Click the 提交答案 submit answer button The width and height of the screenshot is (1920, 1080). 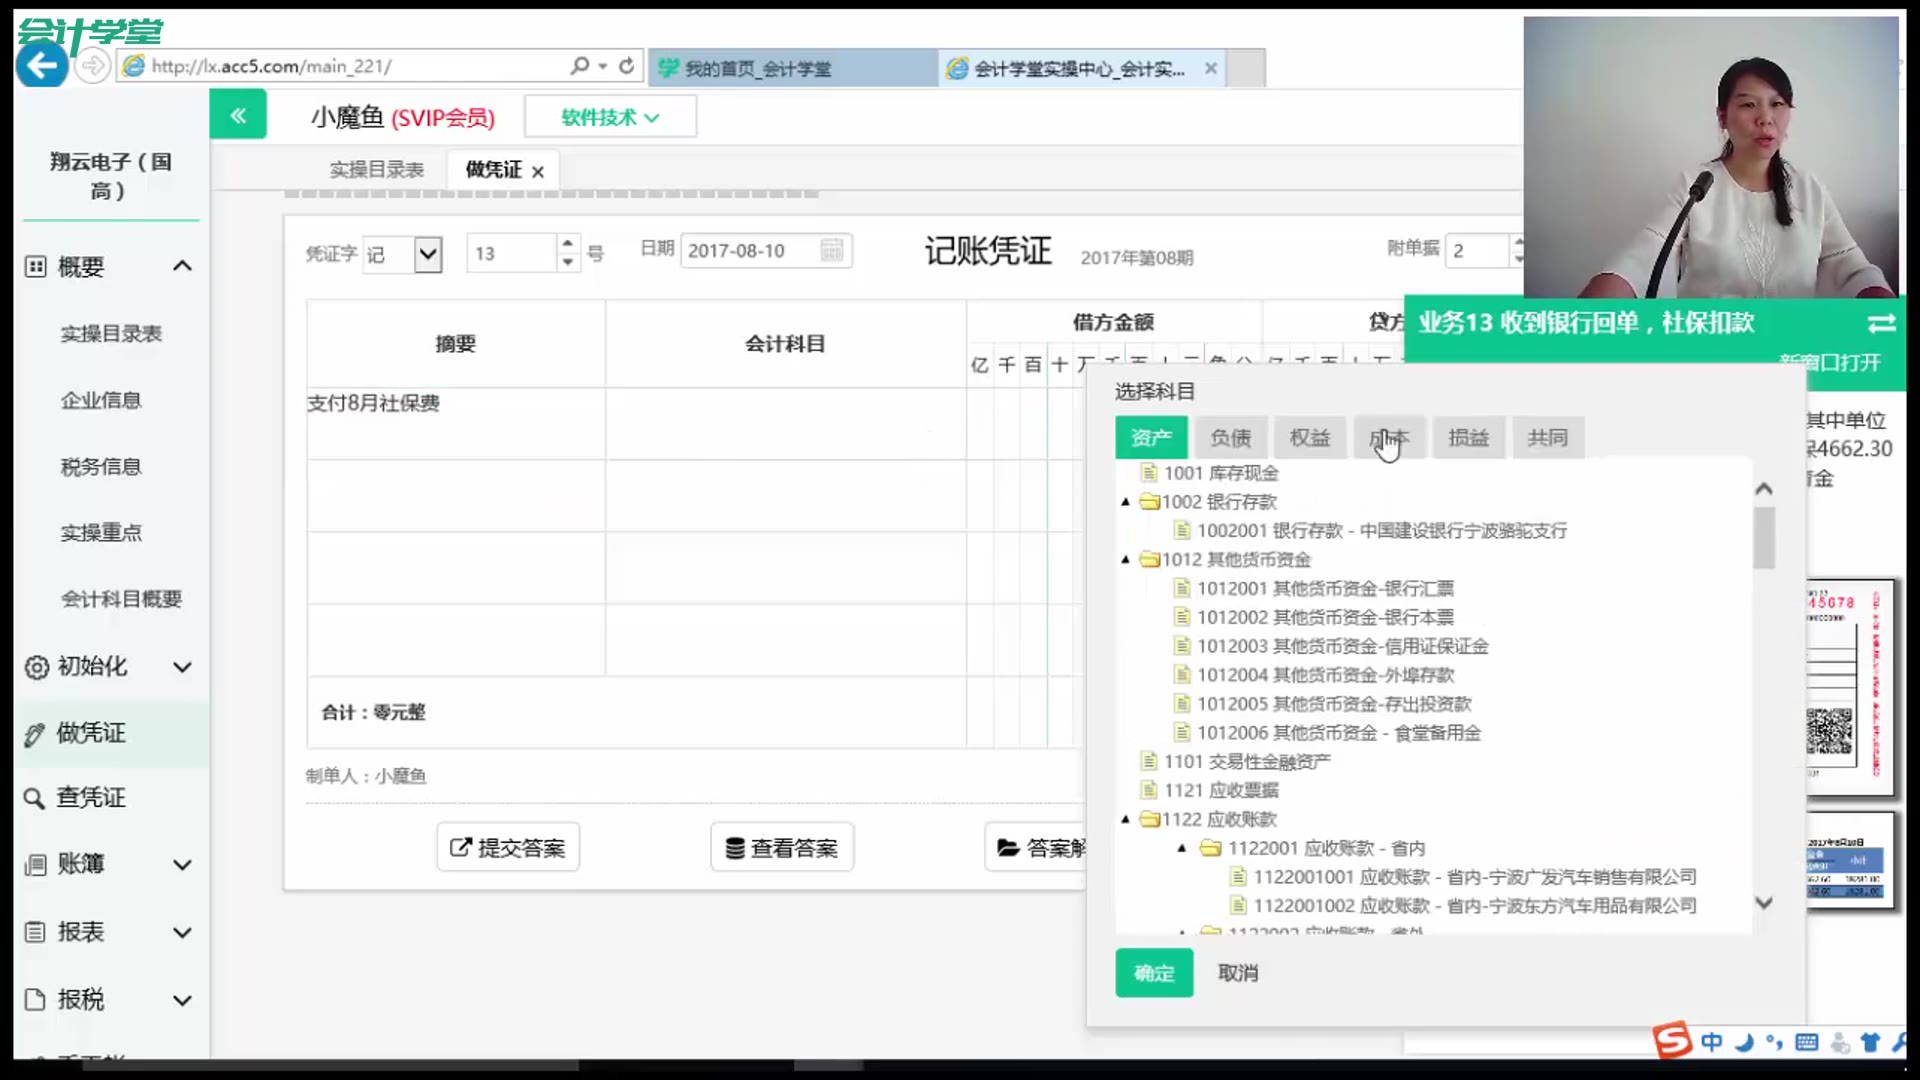[x=507, y=846]
